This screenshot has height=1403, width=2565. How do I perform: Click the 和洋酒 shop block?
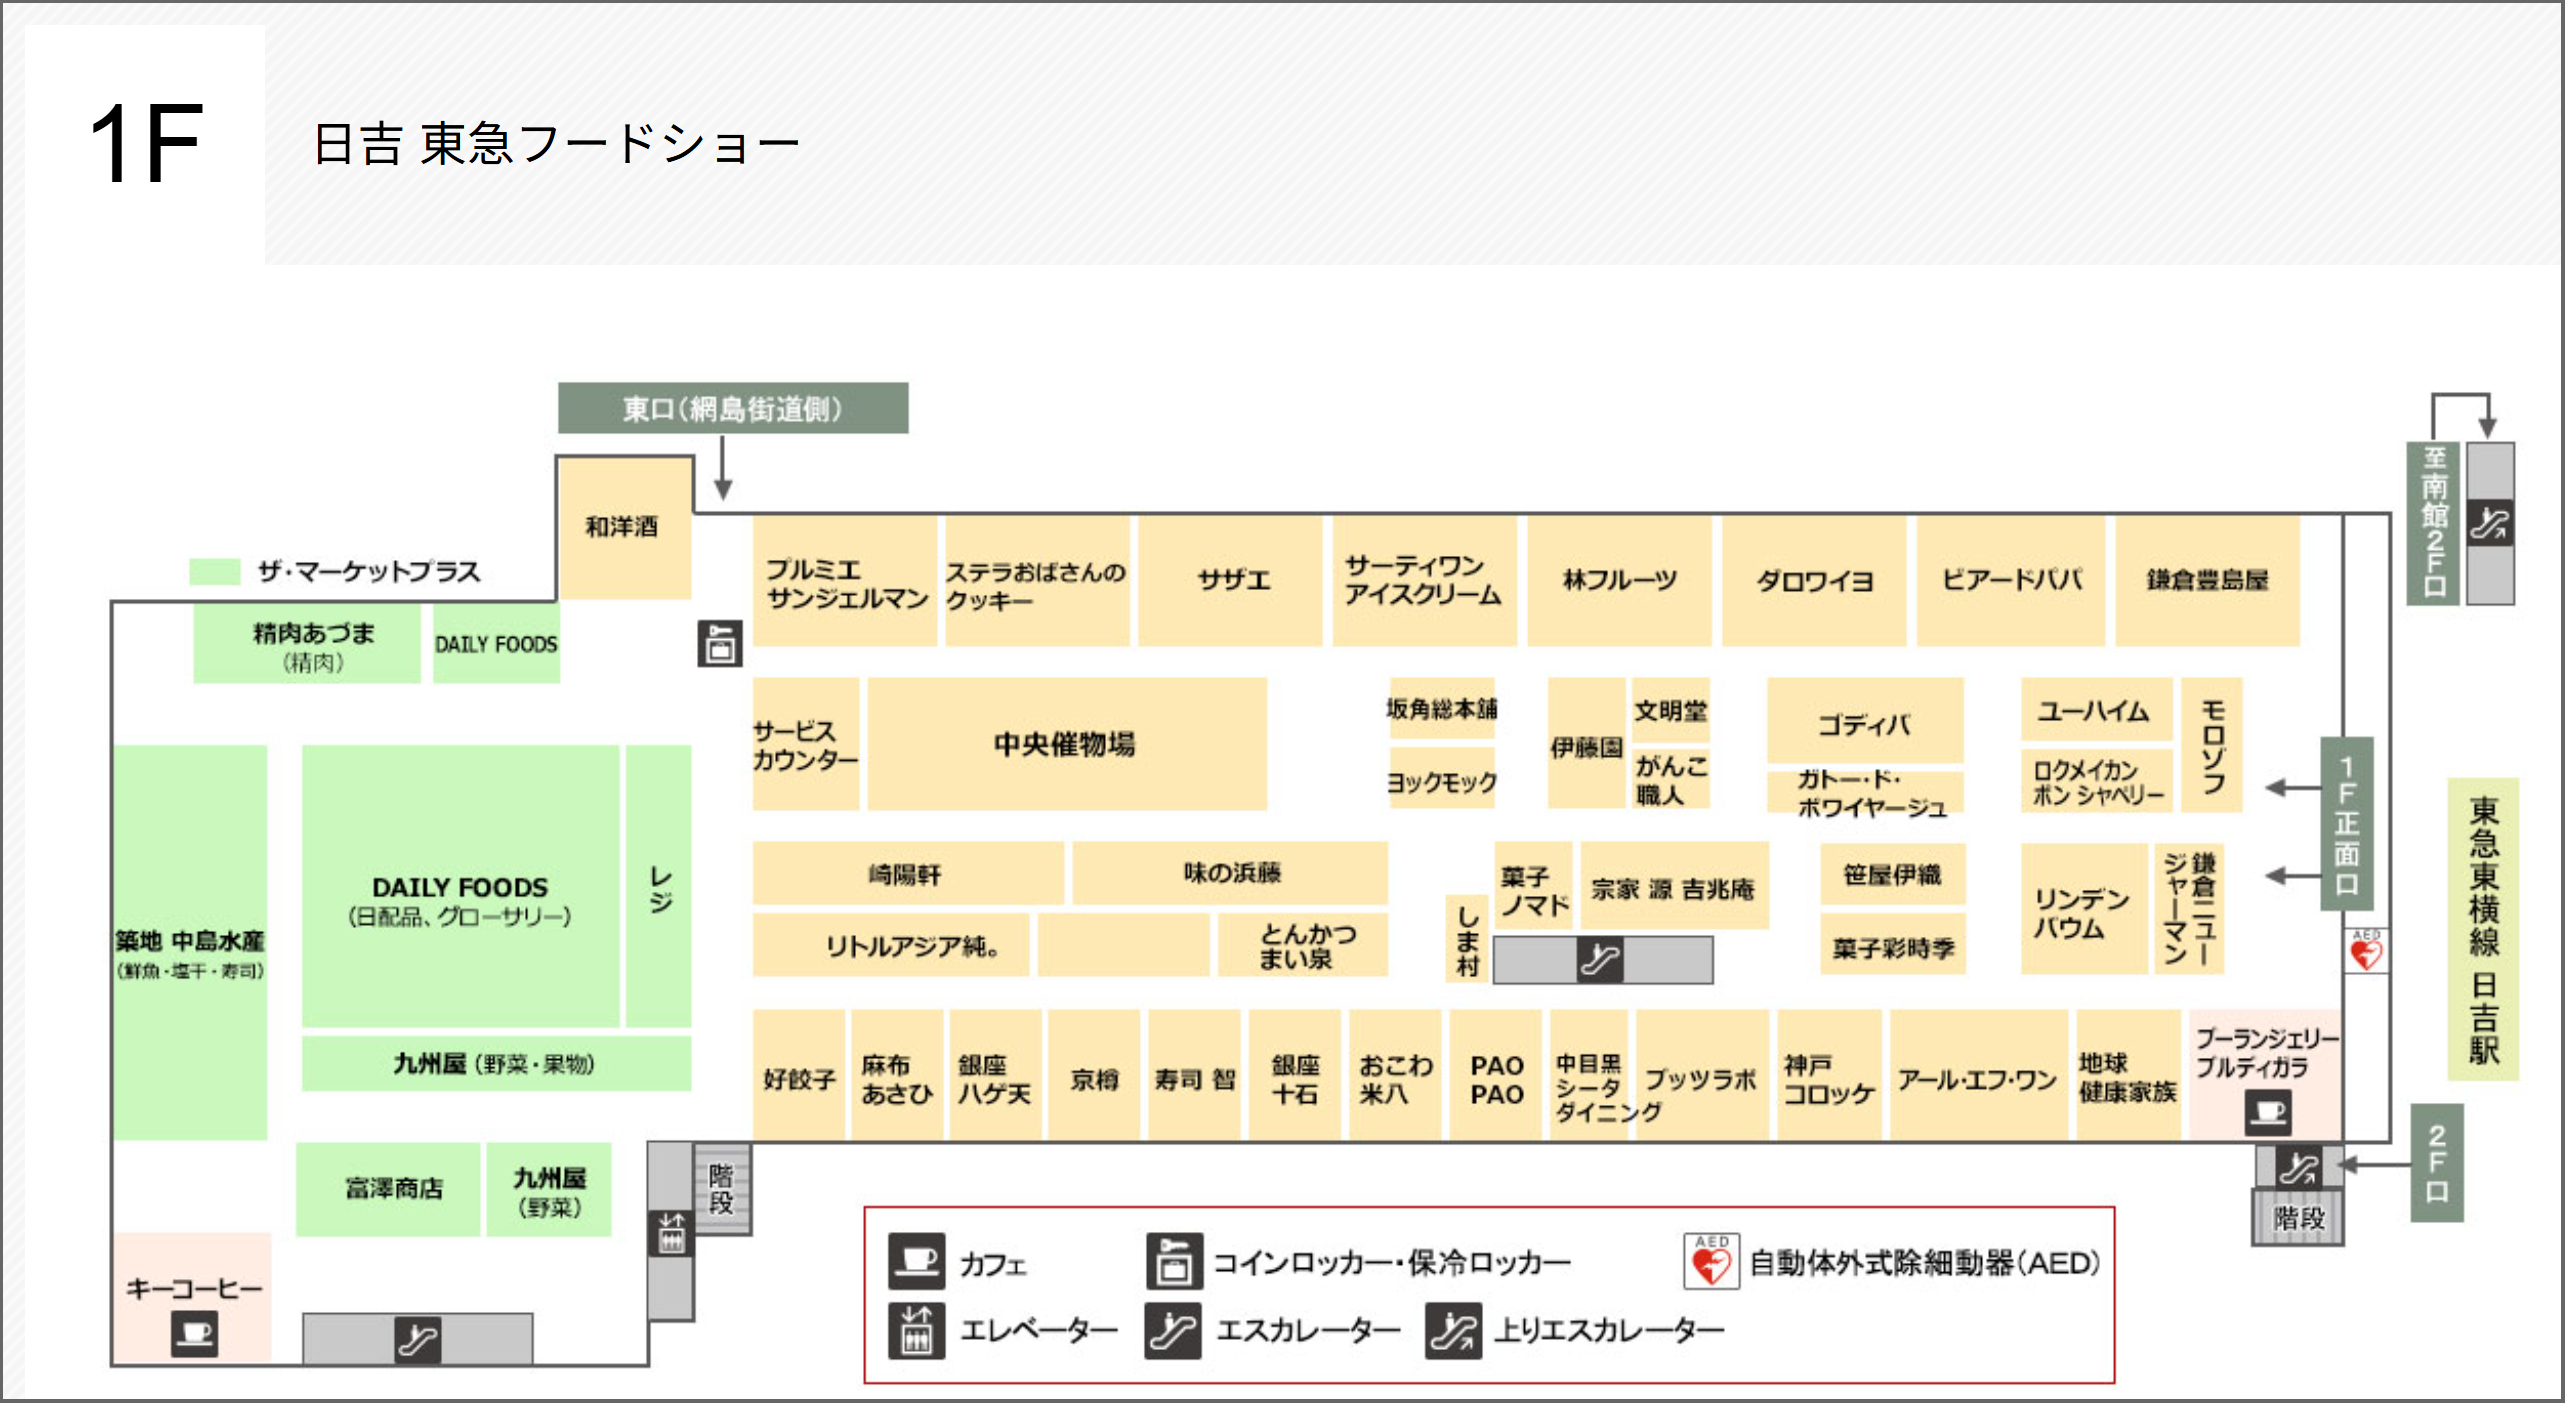pyautogui.click(x=624, y=528)
